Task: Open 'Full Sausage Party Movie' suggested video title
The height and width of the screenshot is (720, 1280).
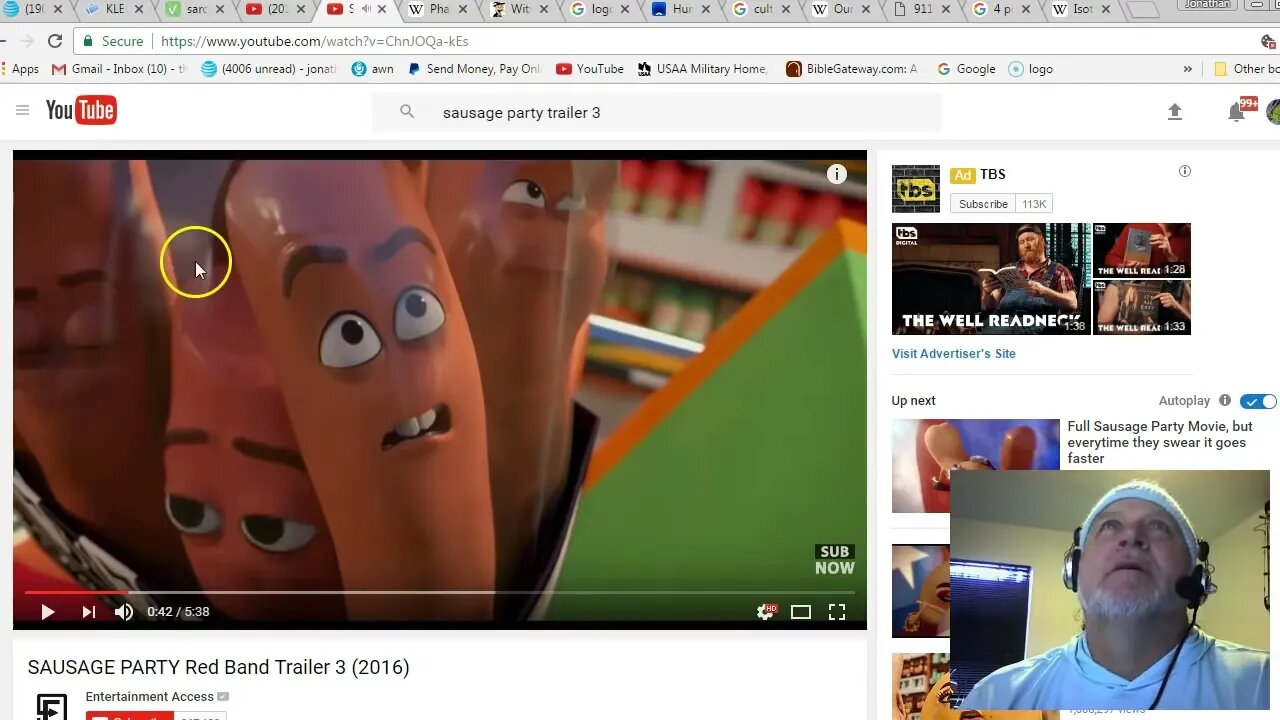Action: (x=1160, y=442)
